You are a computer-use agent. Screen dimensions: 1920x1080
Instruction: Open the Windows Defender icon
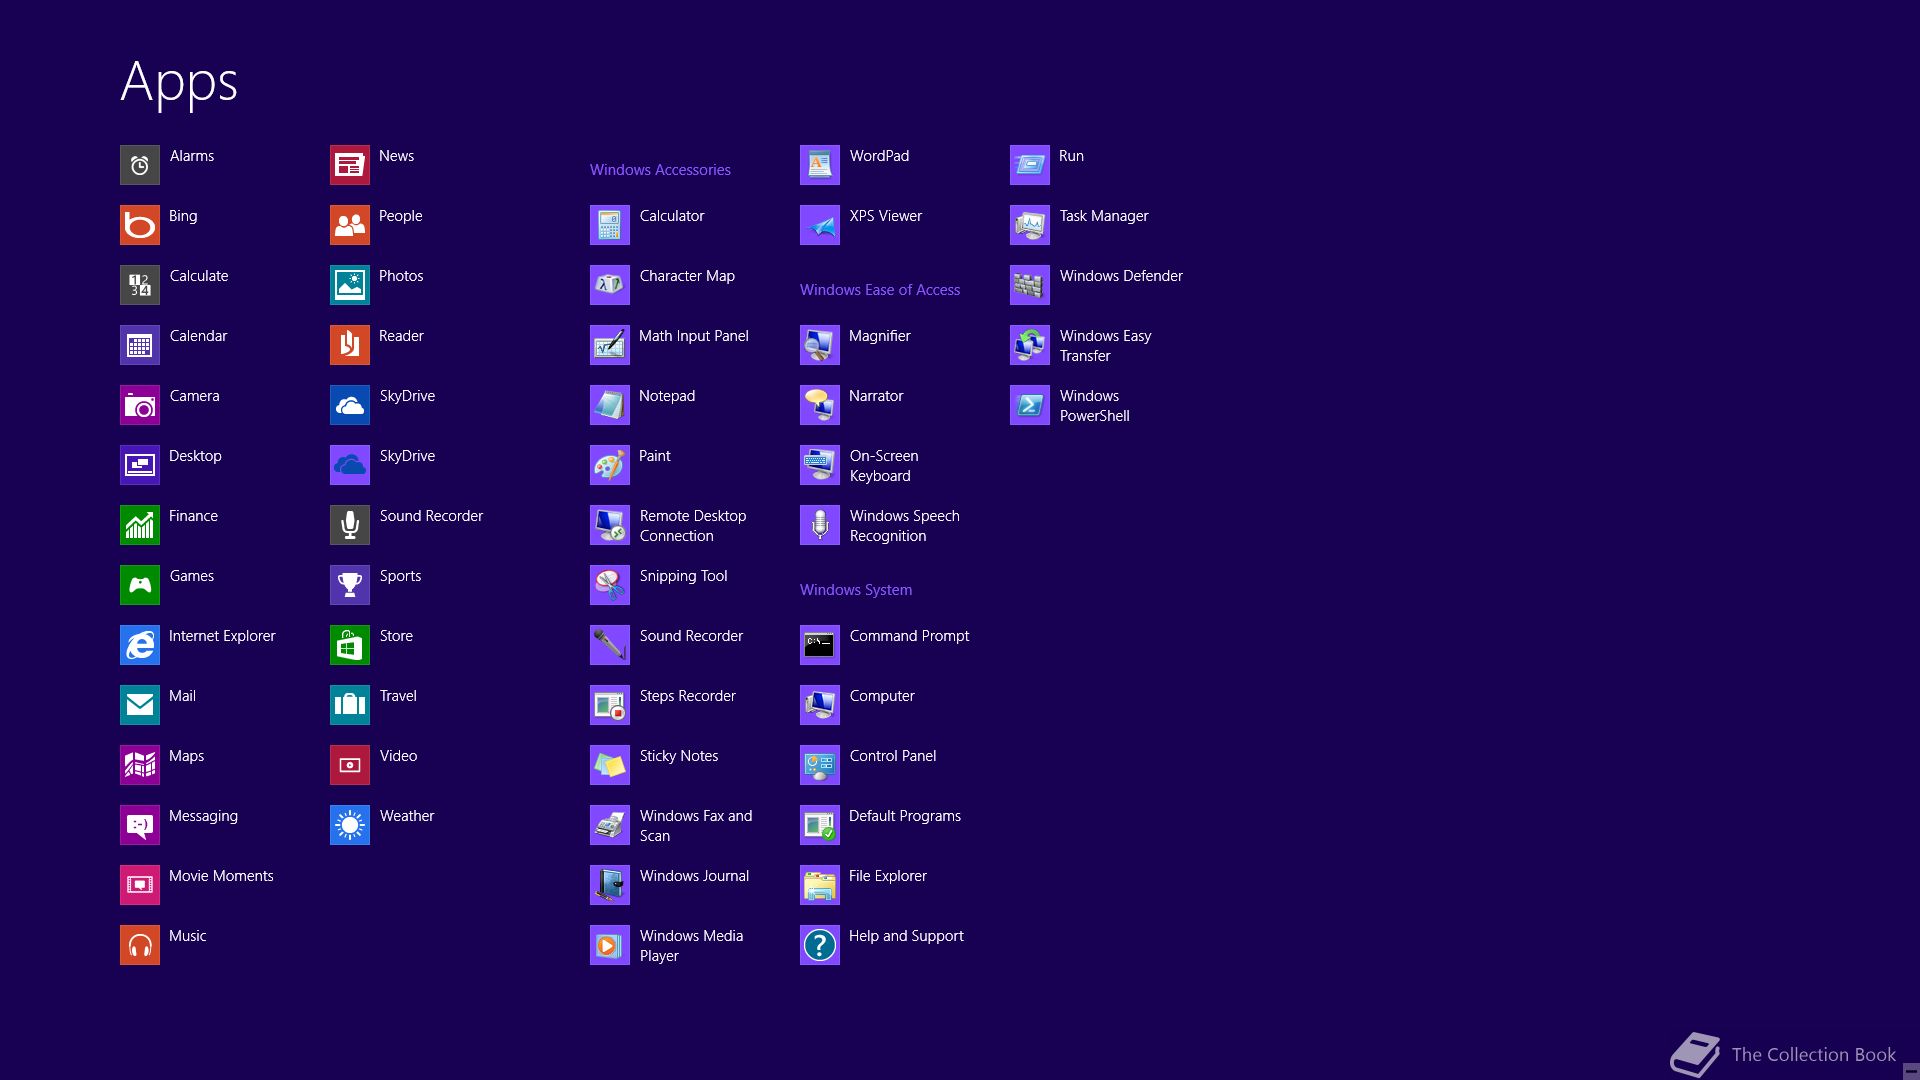1030,285
